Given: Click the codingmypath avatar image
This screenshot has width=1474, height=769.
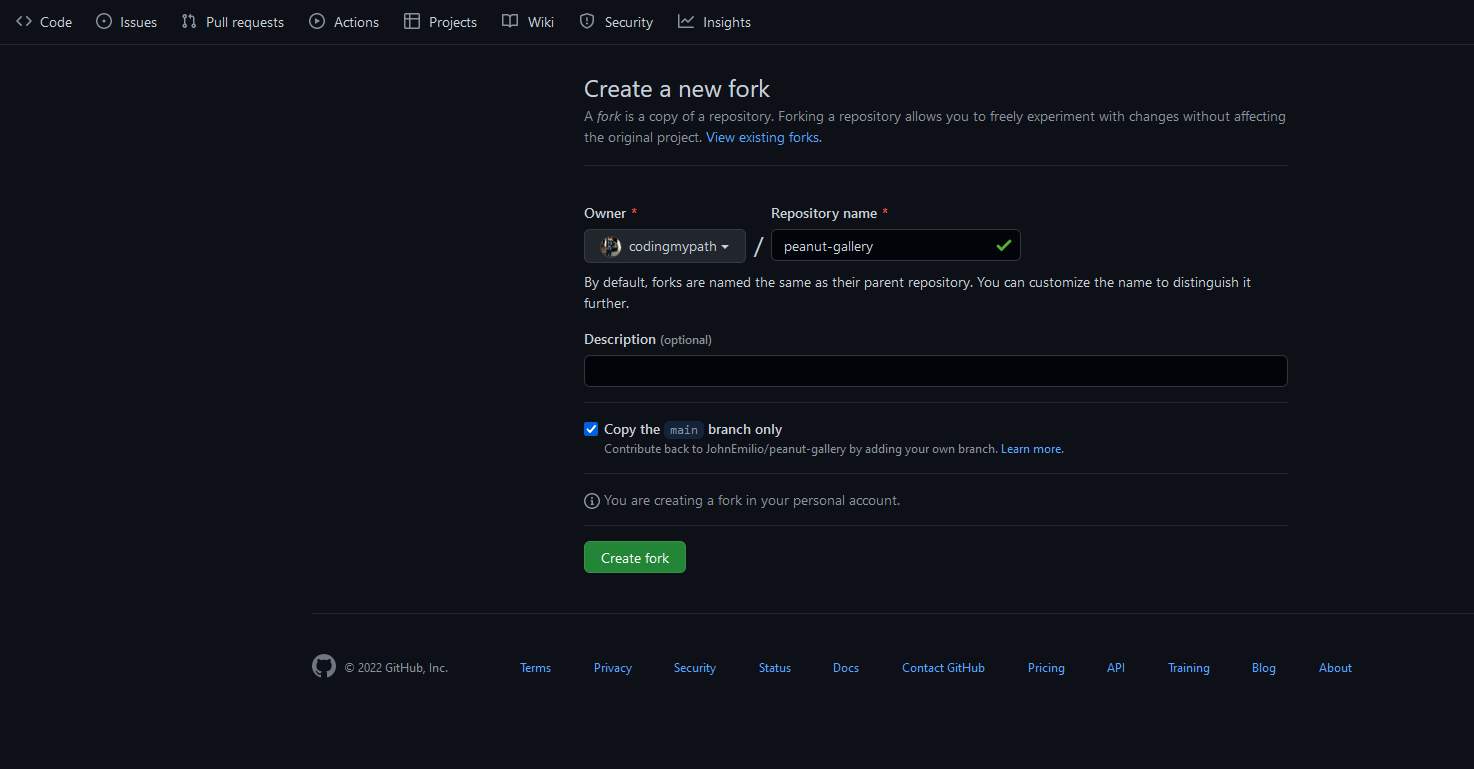Looking at the screenshot, I should pyautogui.click(x=611, y=246).
